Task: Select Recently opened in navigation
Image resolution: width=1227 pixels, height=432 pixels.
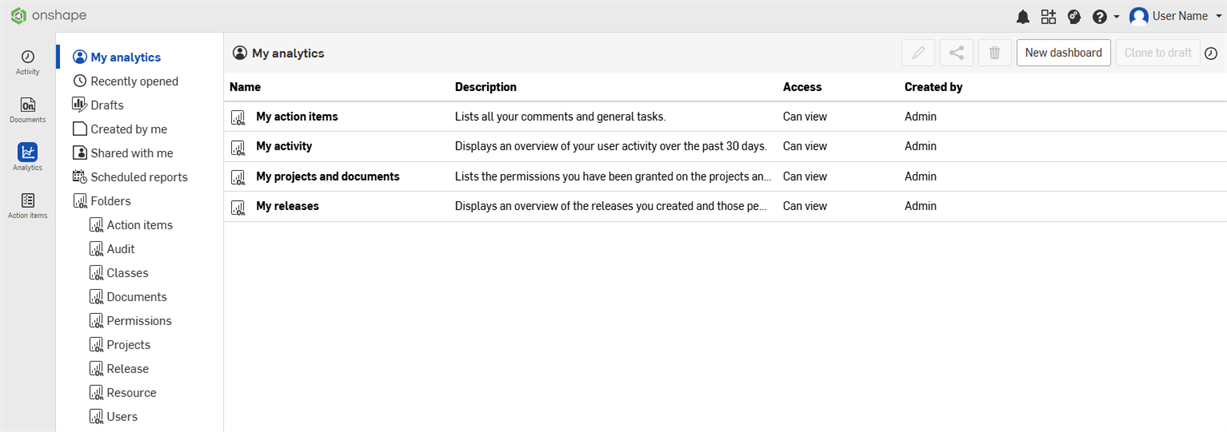Action: 134,81
